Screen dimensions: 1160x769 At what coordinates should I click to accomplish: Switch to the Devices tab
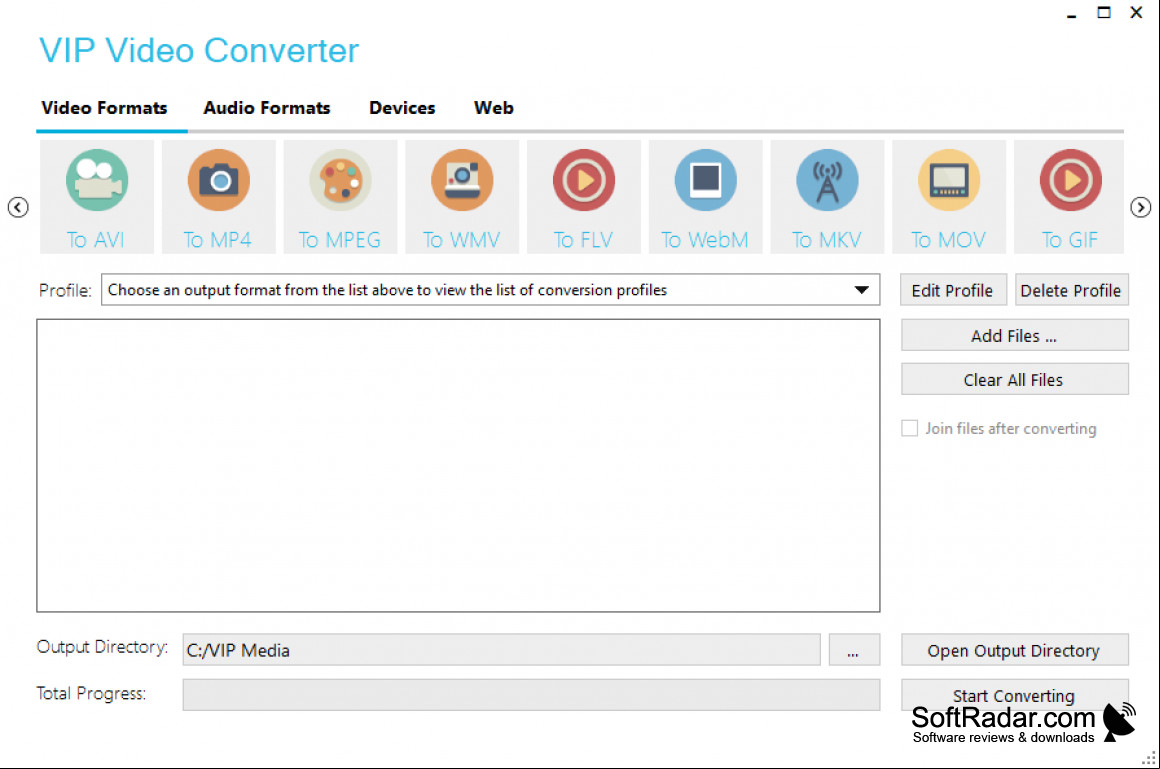coord(402,108)
